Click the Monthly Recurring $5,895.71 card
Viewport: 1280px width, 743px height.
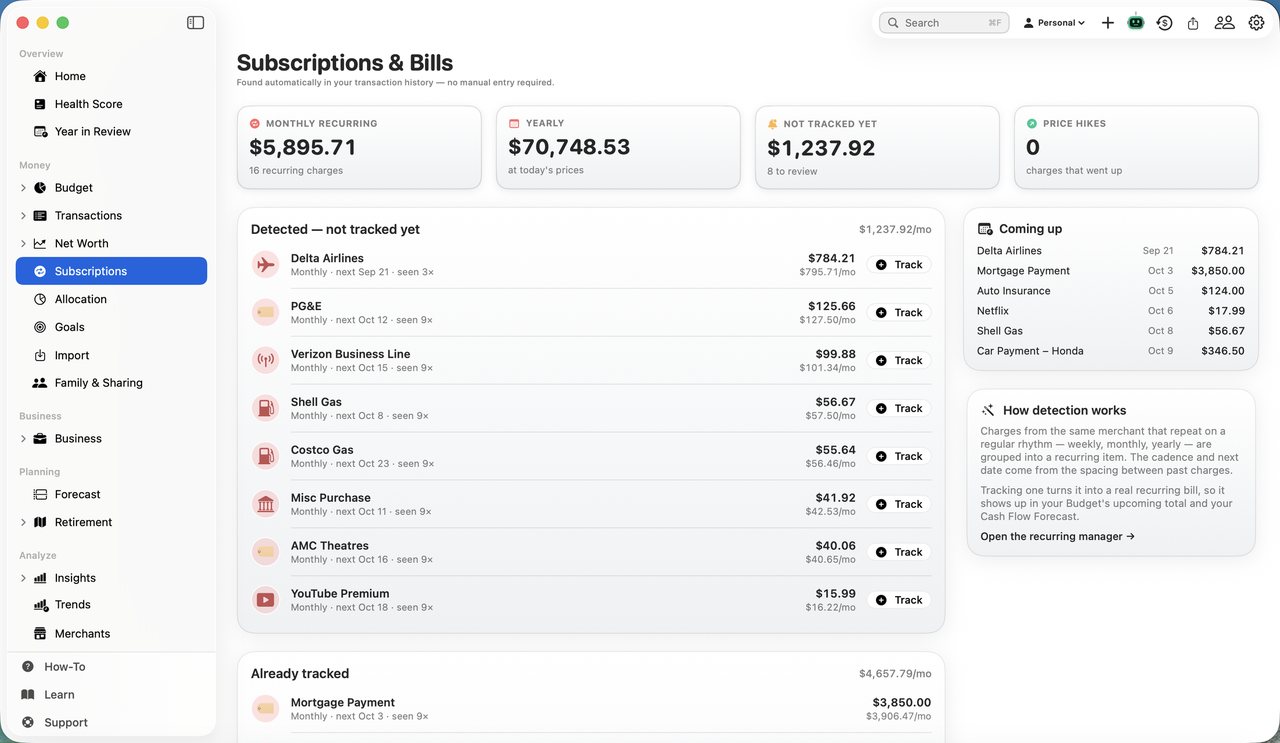click(x=359, y=147)
